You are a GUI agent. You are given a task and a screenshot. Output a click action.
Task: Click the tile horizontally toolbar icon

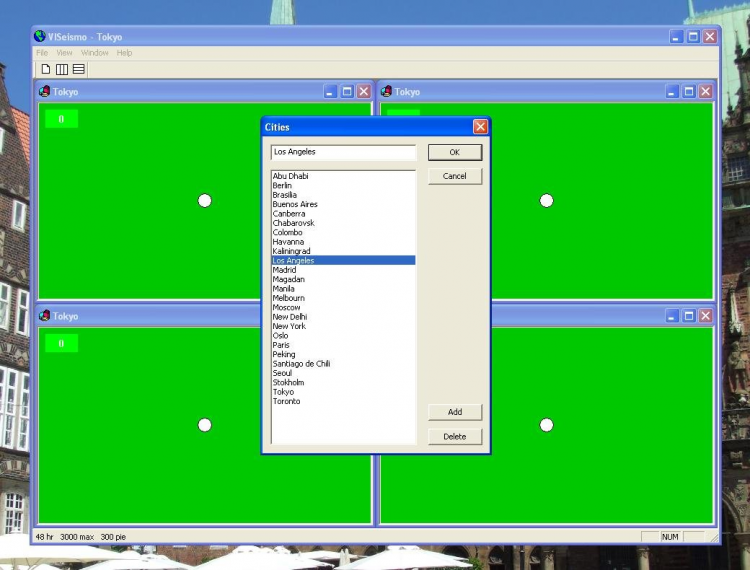[79, 69]
